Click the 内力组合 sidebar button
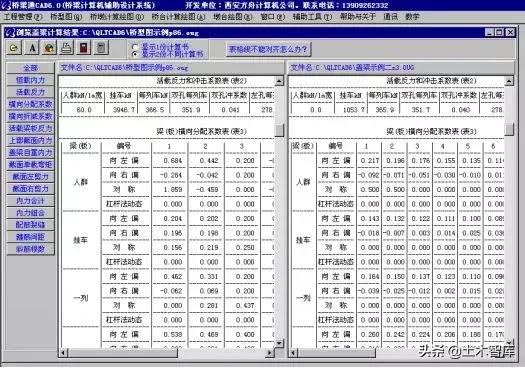 [x=30, y=213]
